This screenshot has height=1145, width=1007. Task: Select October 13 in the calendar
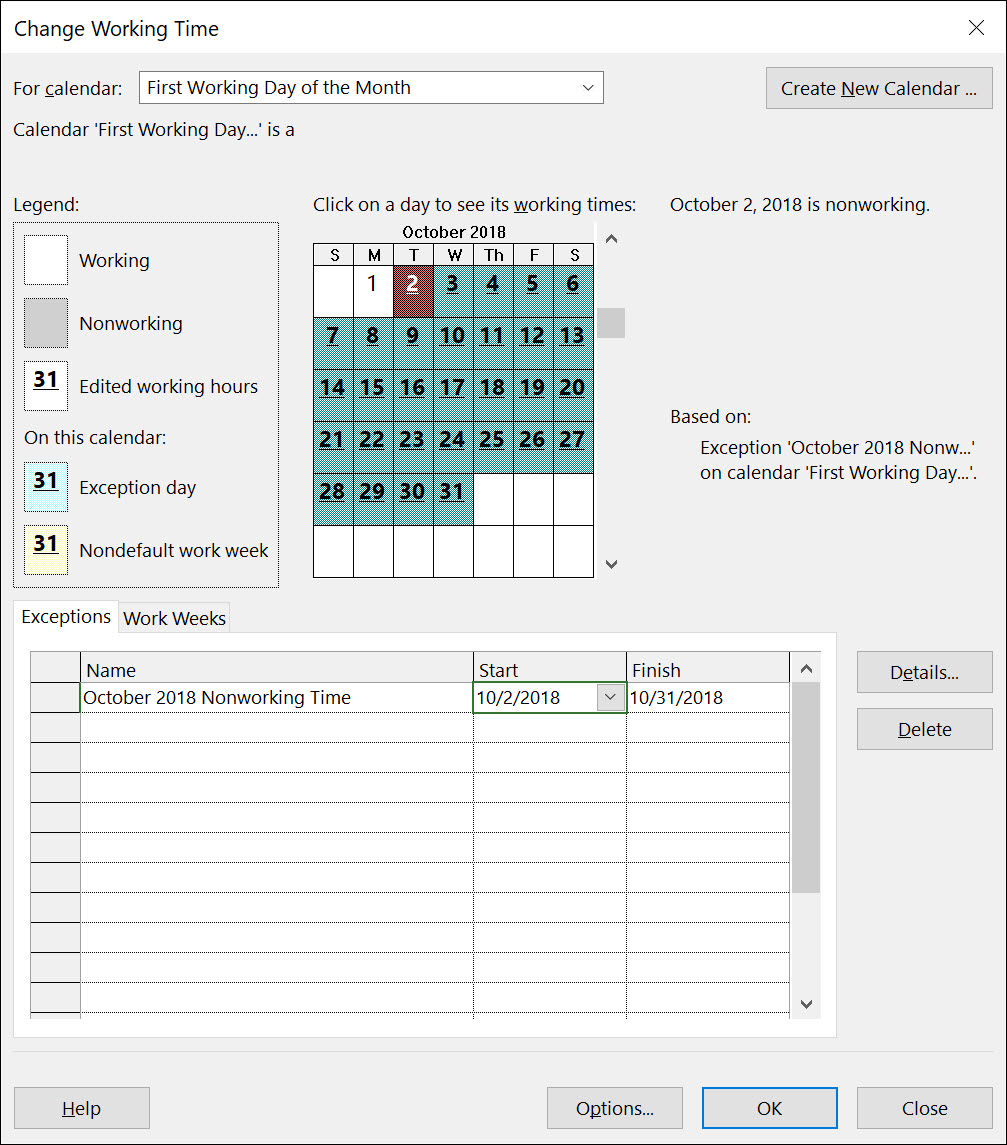click(573, 343)
